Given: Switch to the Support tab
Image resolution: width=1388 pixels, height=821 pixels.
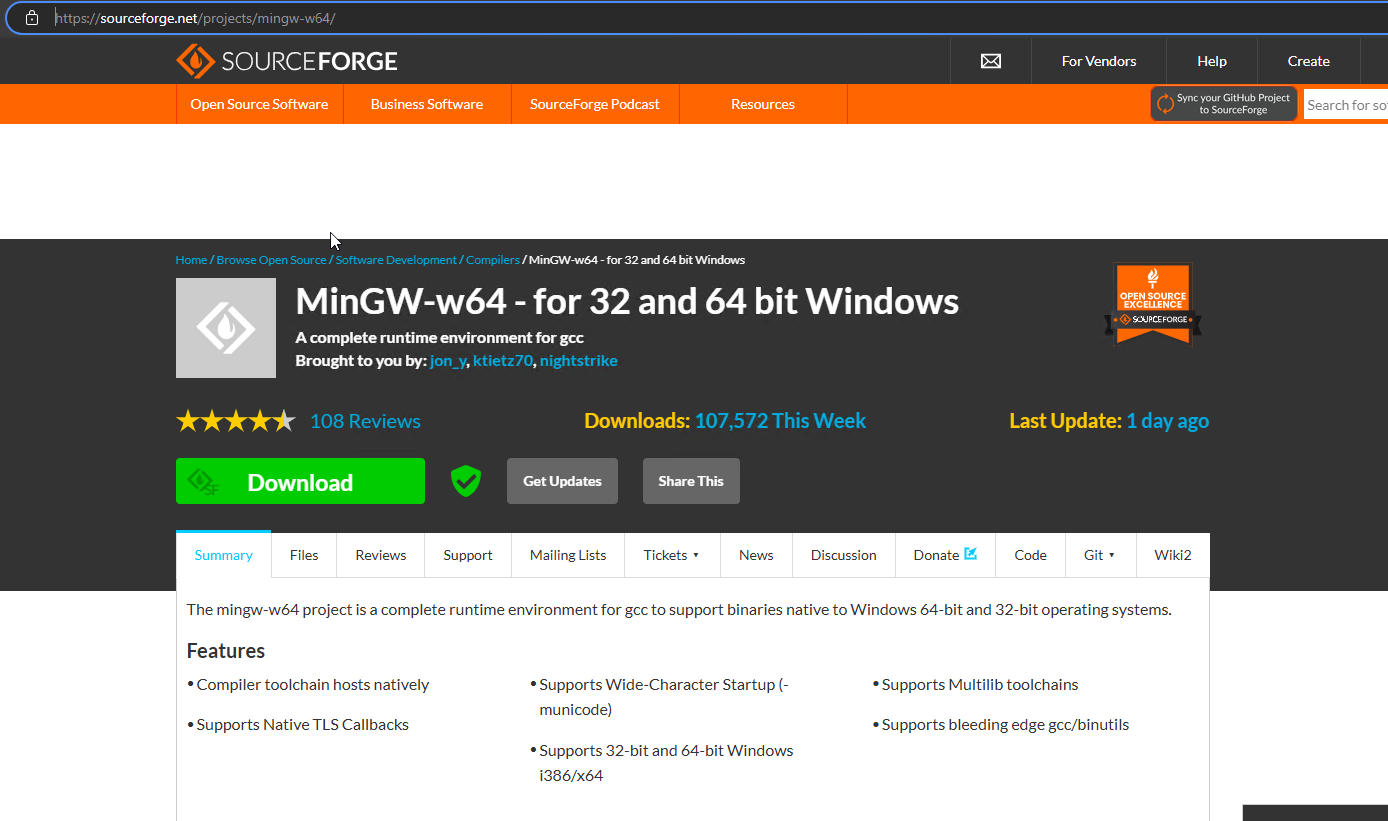Looking at the screenshot, I should [468, 555].
